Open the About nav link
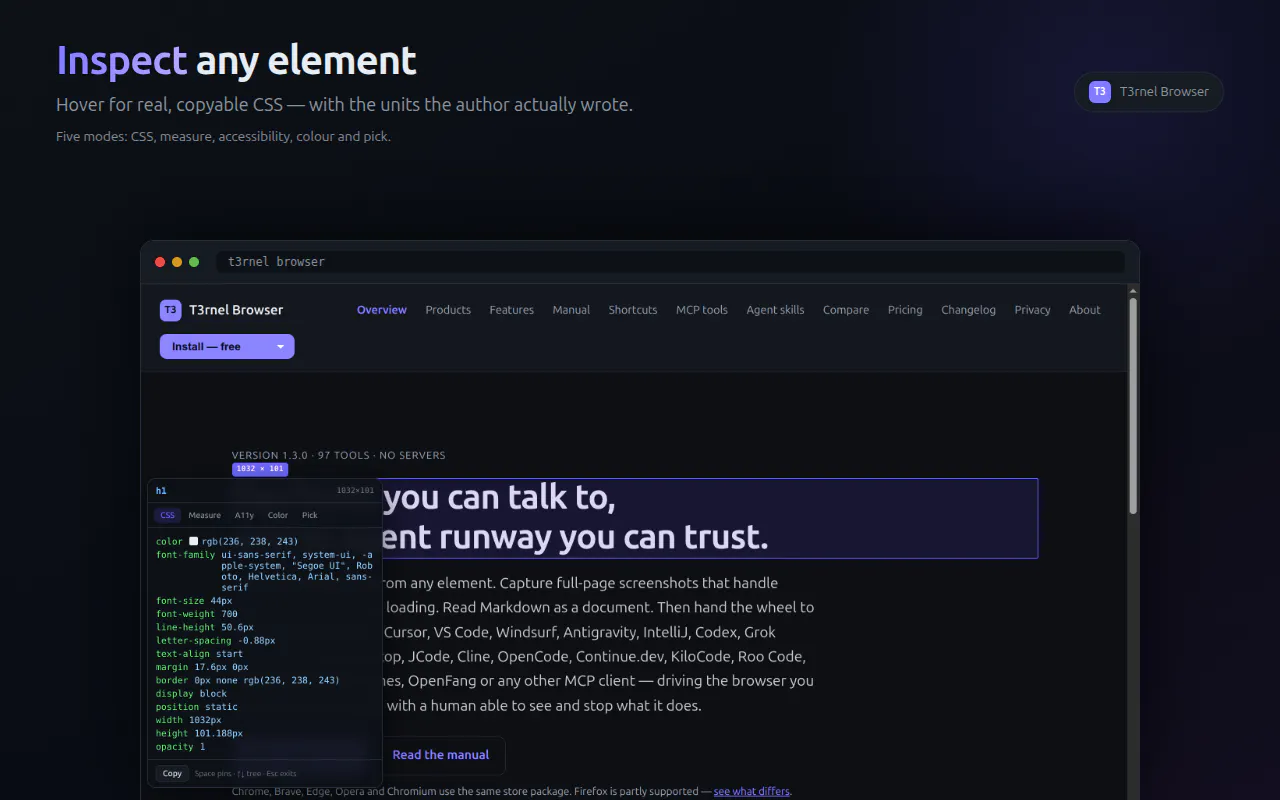1280x800 pixels. tap(1085, 310)
